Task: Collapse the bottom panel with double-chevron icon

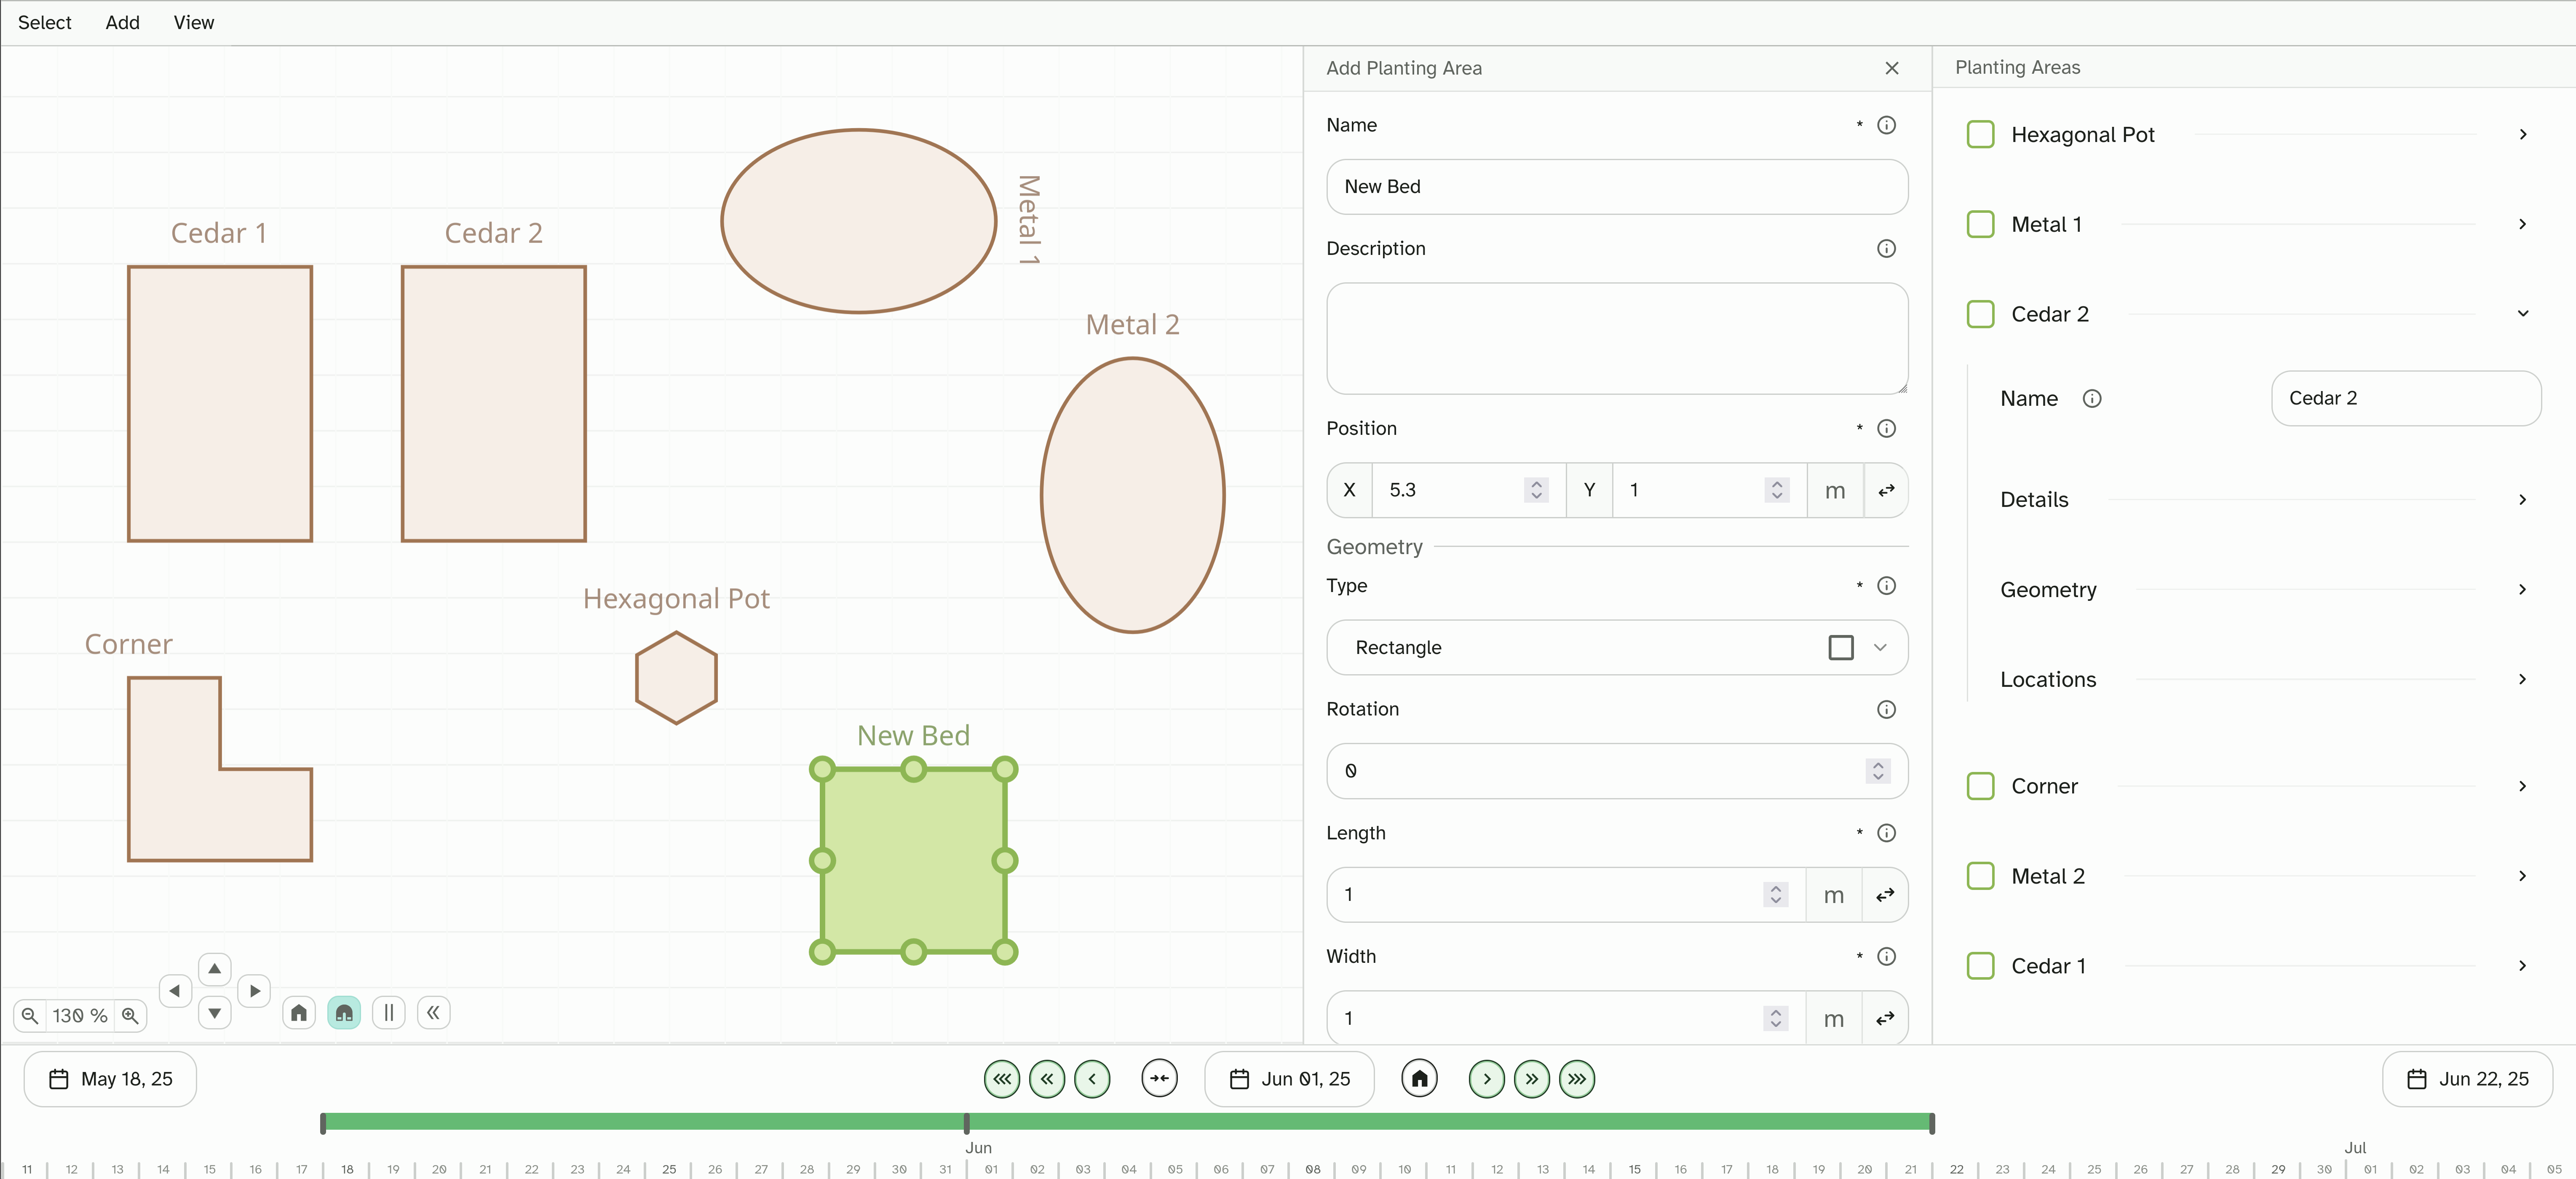Action: (433, 1012)
